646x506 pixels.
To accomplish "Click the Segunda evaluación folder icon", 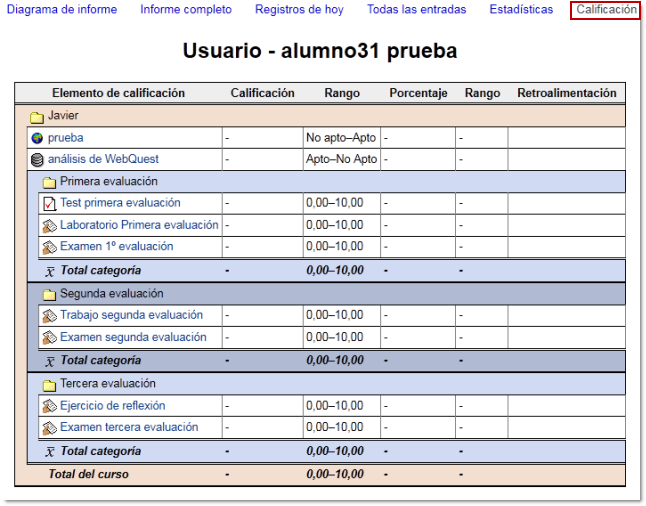I will point(49,295).
